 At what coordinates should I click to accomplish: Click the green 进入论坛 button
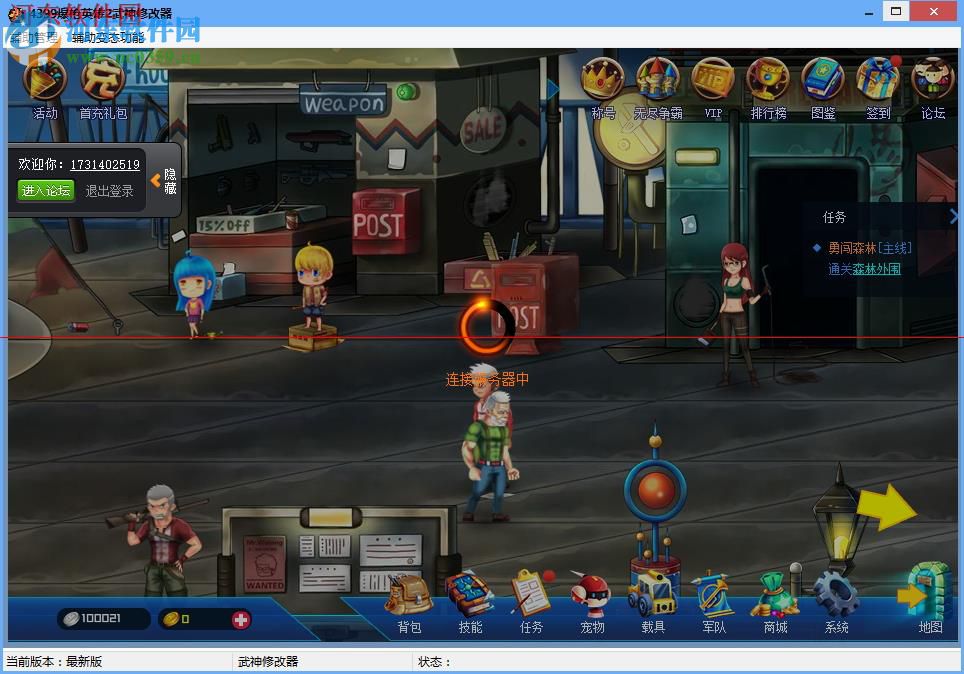pyautogui.click(x=46, y=191)
